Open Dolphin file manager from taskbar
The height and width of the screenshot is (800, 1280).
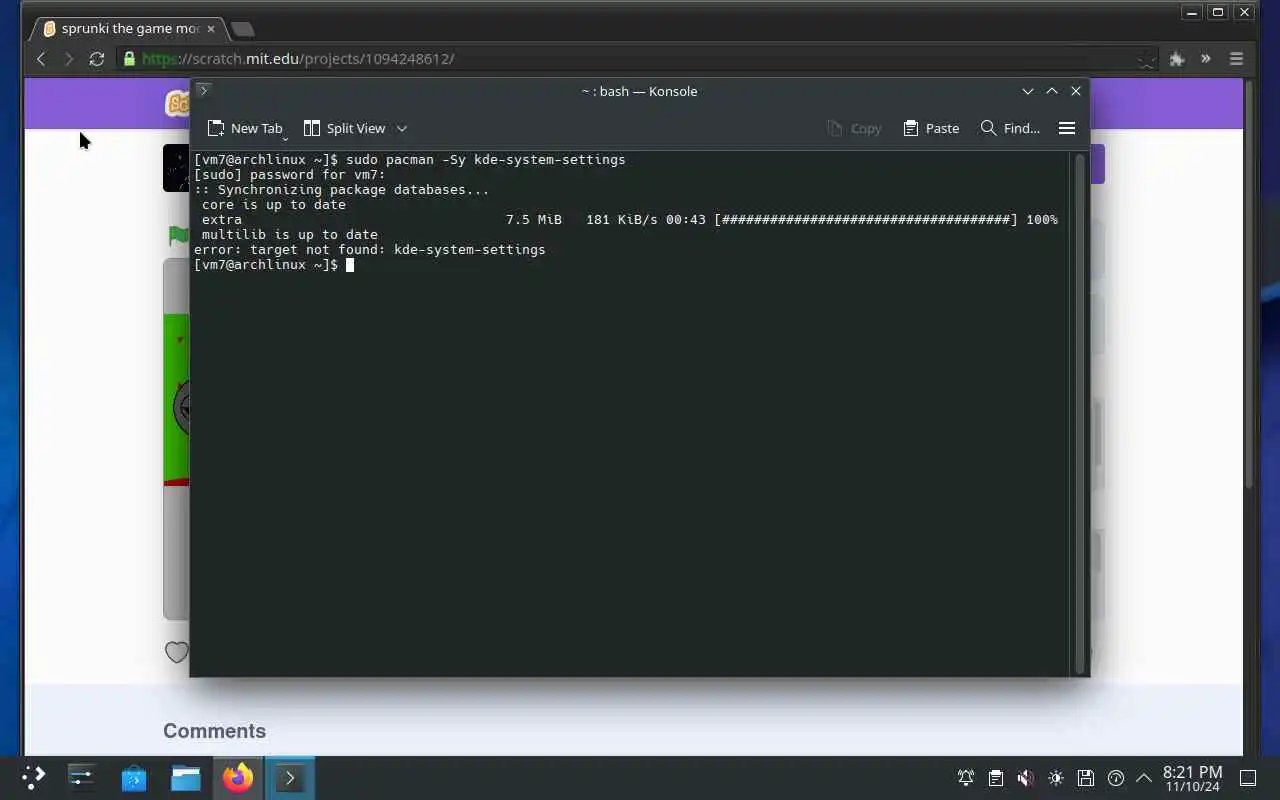[x=186, y=777]
